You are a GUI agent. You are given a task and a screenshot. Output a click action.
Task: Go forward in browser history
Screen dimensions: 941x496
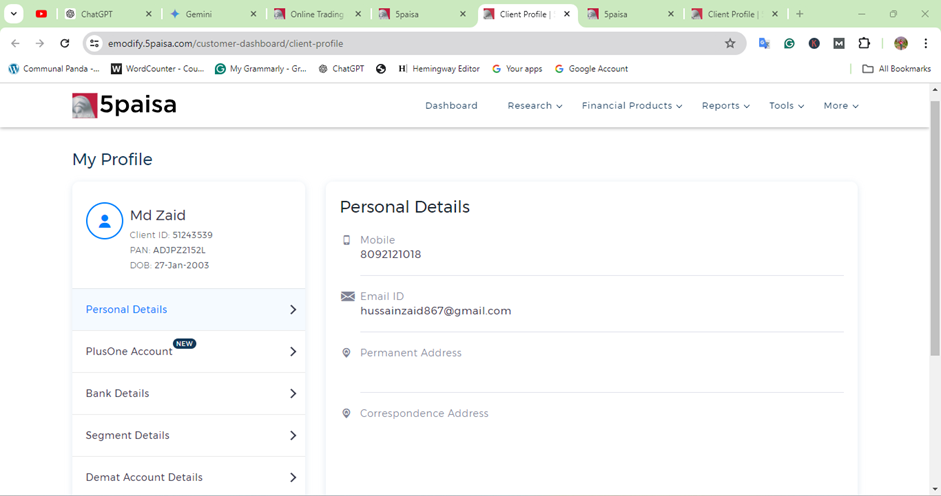click(x=40, y=43)
